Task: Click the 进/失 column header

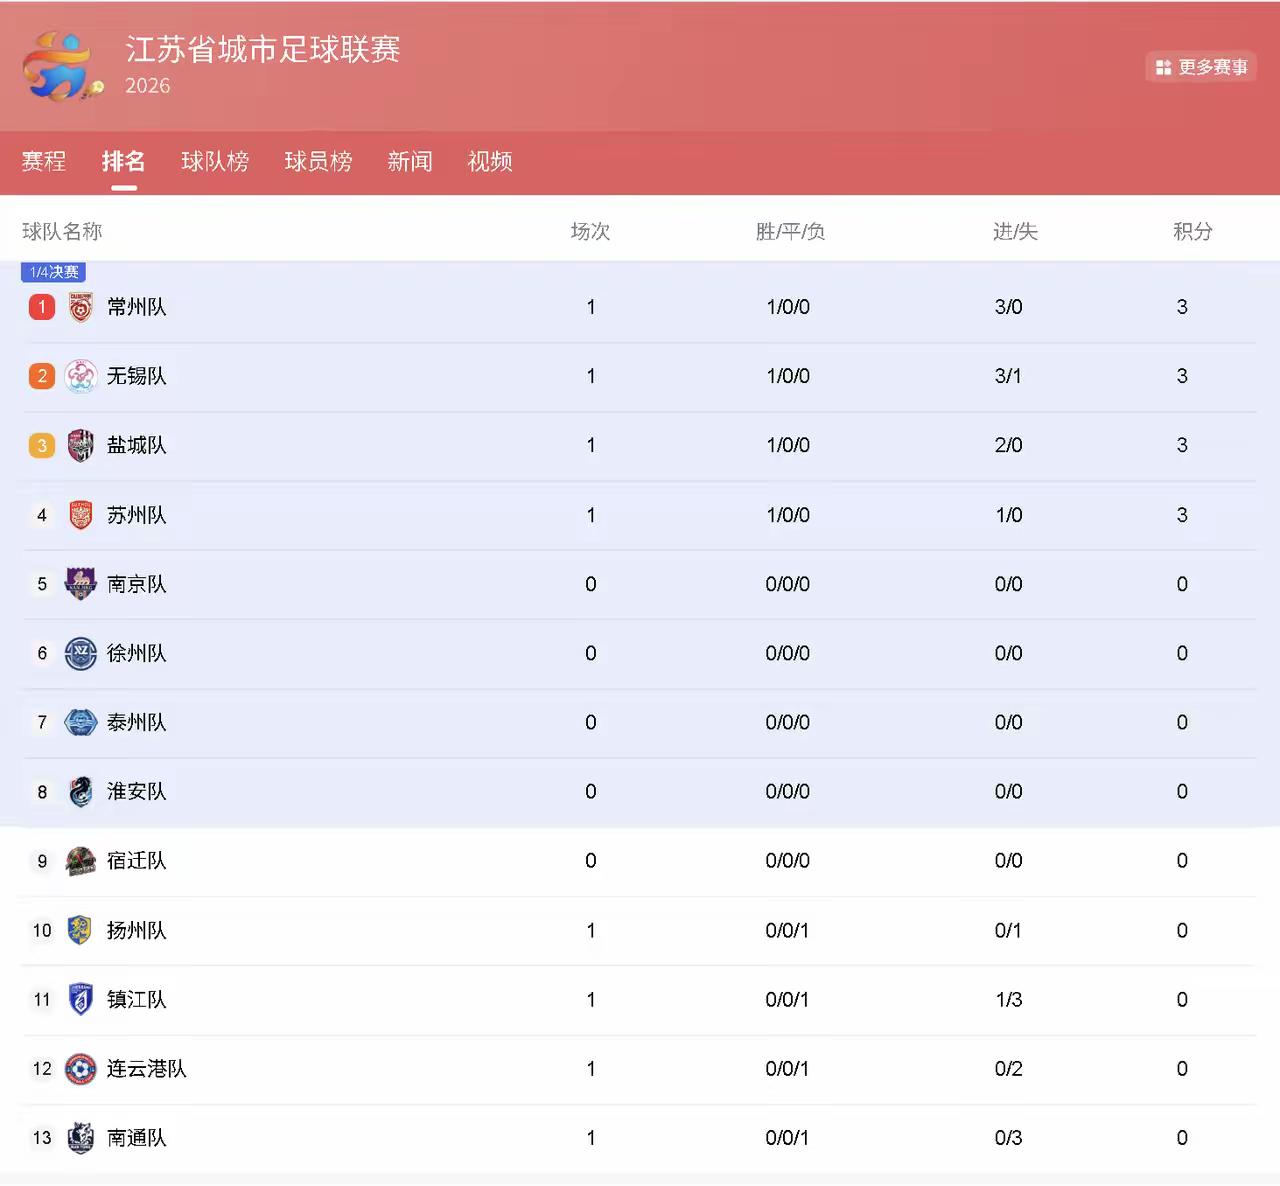Action: pos(1015,231)
